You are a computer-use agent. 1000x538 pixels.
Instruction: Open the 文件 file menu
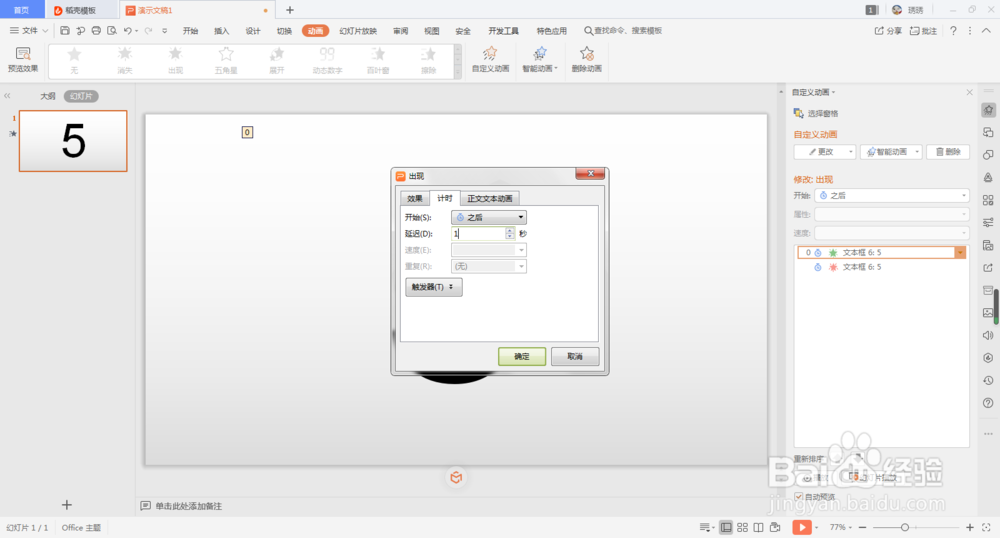29,31
